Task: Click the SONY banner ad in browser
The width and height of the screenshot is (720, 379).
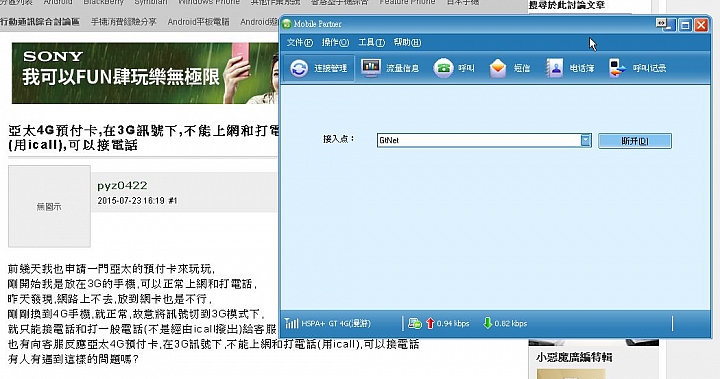Action: (145, 73)
